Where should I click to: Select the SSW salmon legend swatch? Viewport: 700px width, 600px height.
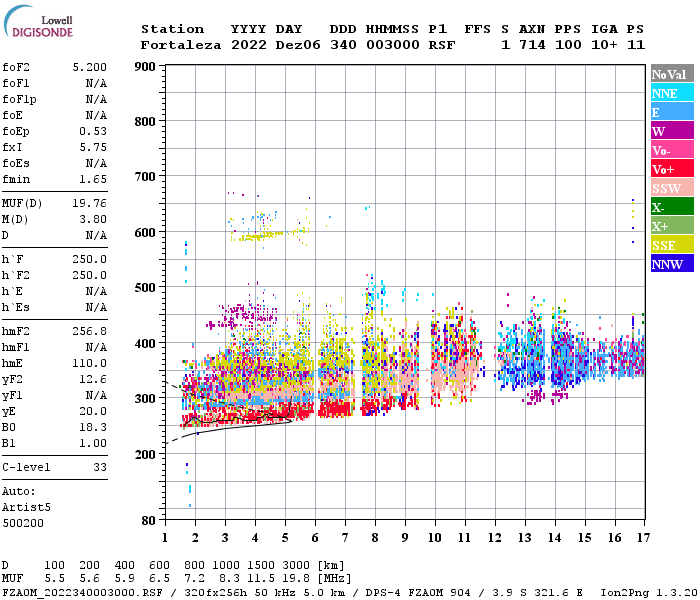pyautogui.click(x=672, y=188)
